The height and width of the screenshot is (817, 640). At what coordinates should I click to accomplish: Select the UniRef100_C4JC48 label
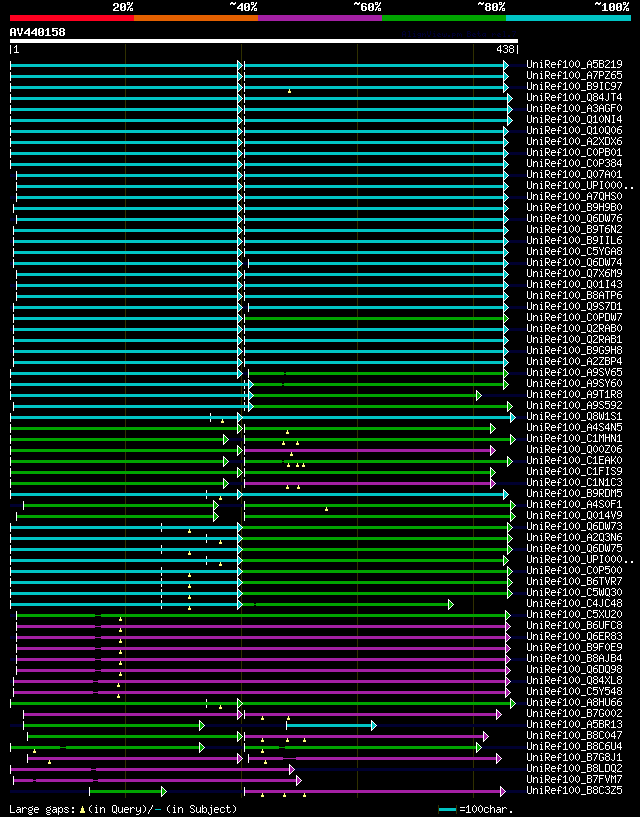click(574, 603)
